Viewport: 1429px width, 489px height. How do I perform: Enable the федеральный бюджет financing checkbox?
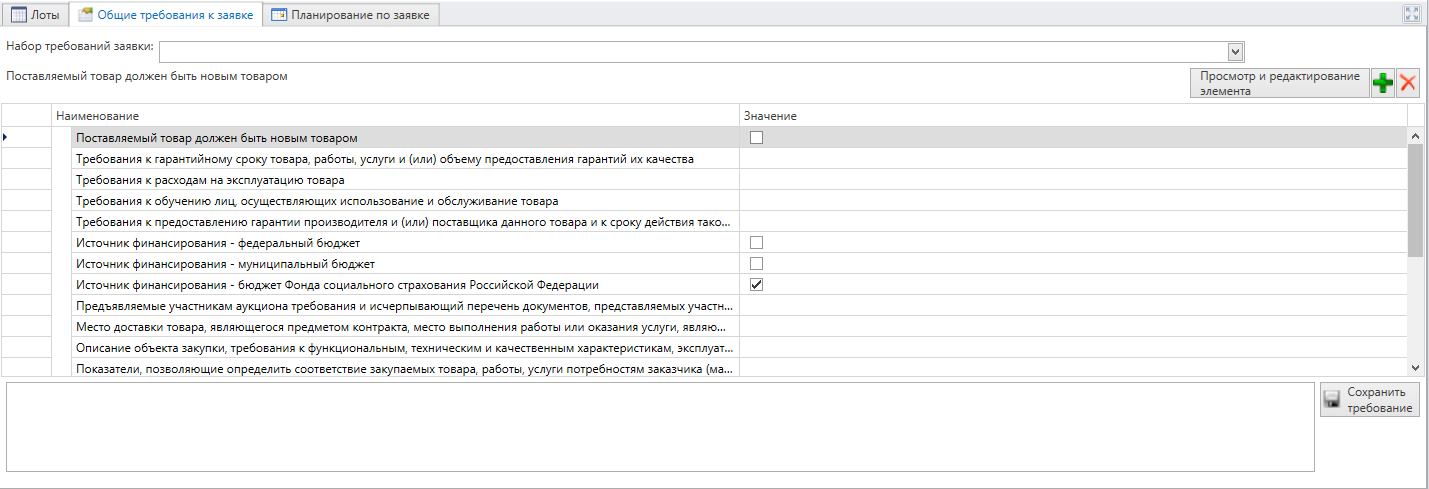(x=756, y=242)
